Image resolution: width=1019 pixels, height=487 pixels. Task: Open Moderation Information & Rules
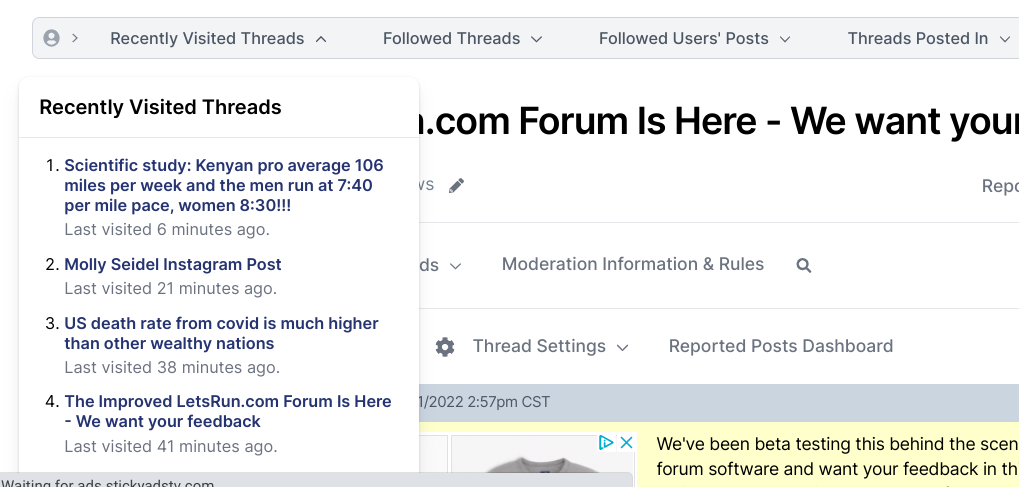tap(632, 264)
